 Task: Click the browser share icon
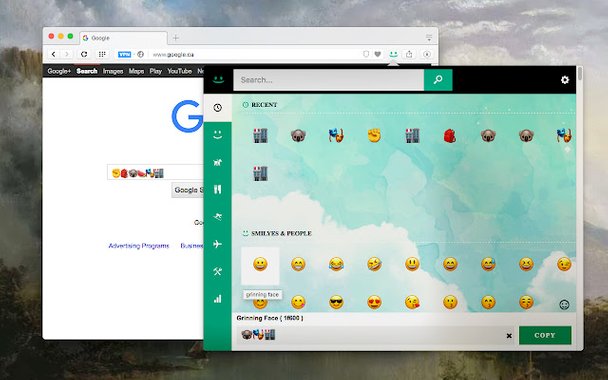[409, 54]
